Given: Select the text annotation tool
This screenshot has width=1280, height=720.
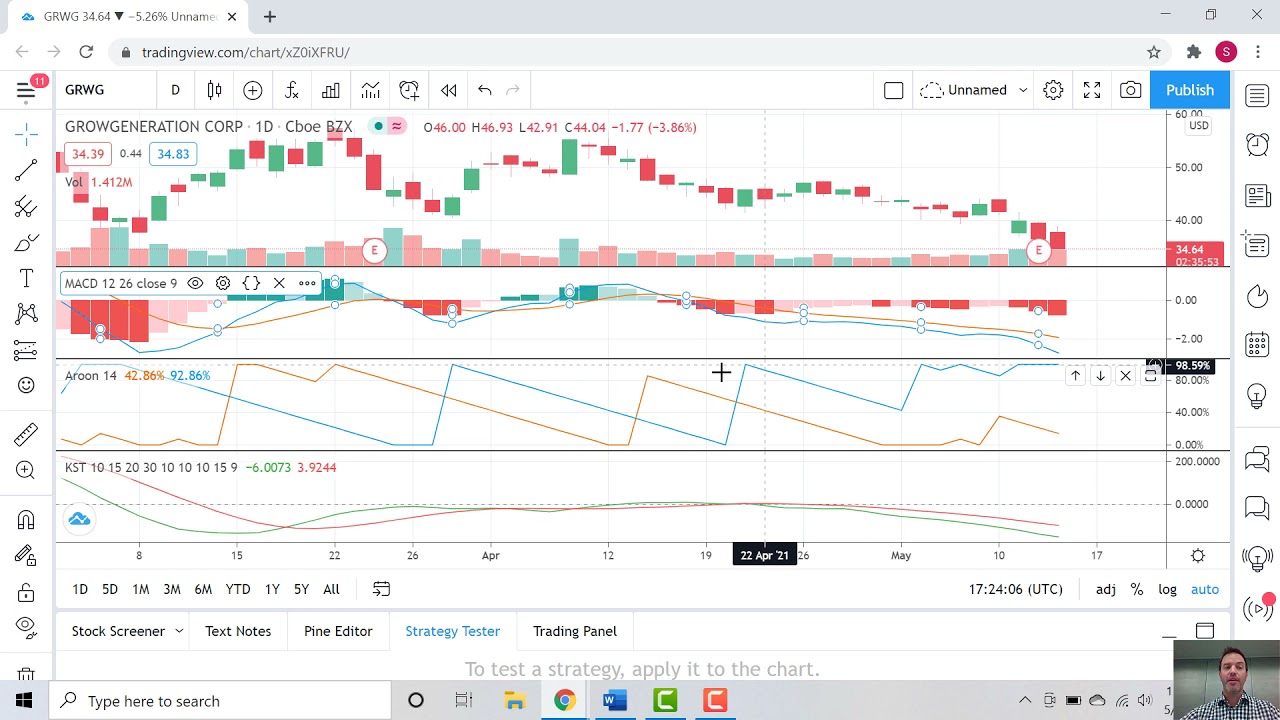Looking at the screenshot, I should [26, 279].
